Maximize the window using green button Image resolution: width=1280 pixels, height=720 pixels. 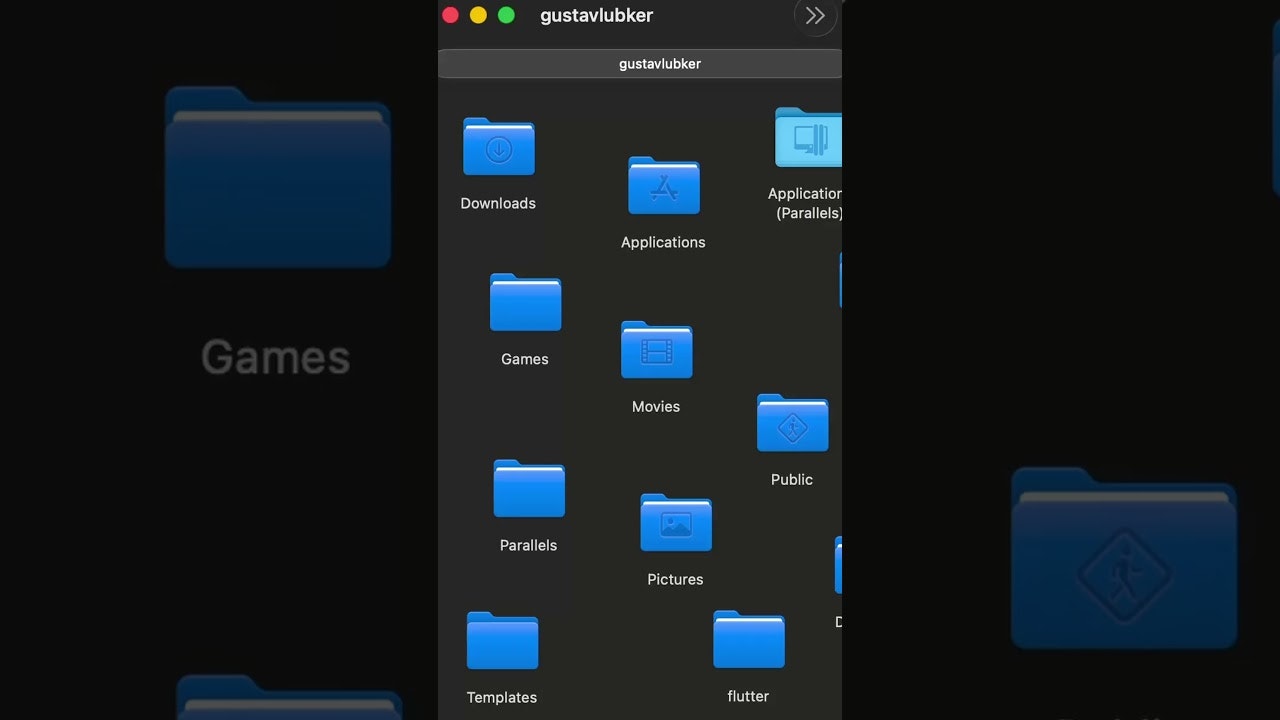click(506, 15)
